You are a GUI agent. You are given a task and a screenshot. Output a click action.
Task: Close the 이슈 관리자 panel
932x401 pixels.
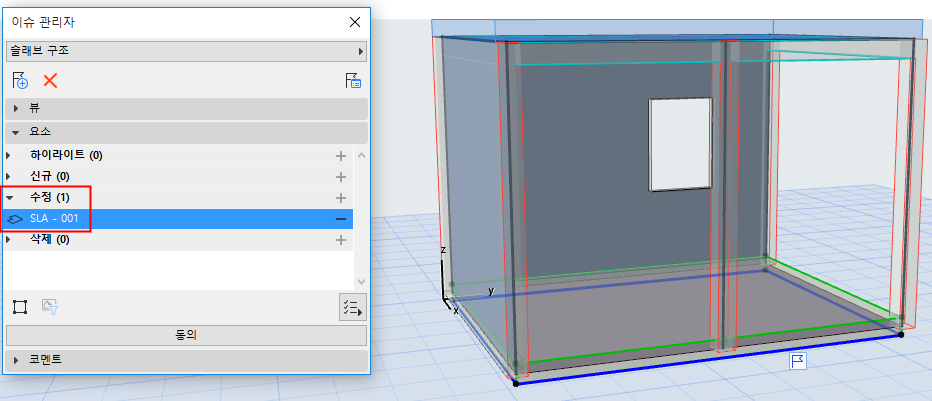pos(354,21)
